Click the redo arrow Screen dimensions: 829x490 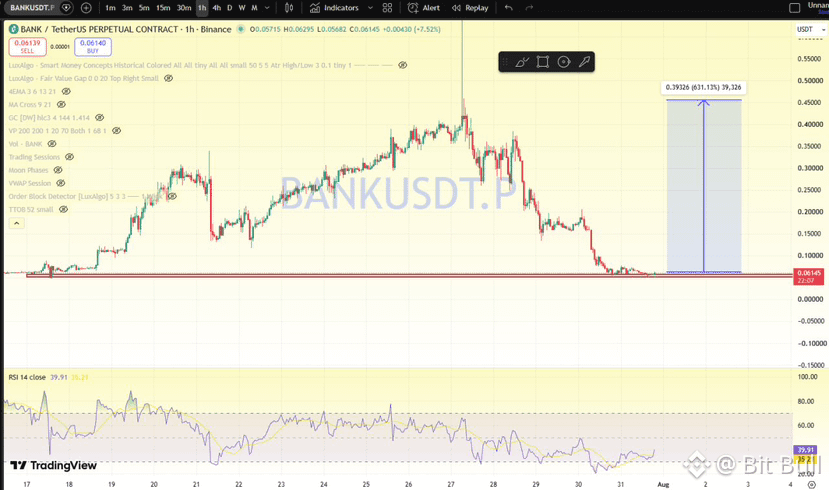pyautogui.click(x=529, y=8)
